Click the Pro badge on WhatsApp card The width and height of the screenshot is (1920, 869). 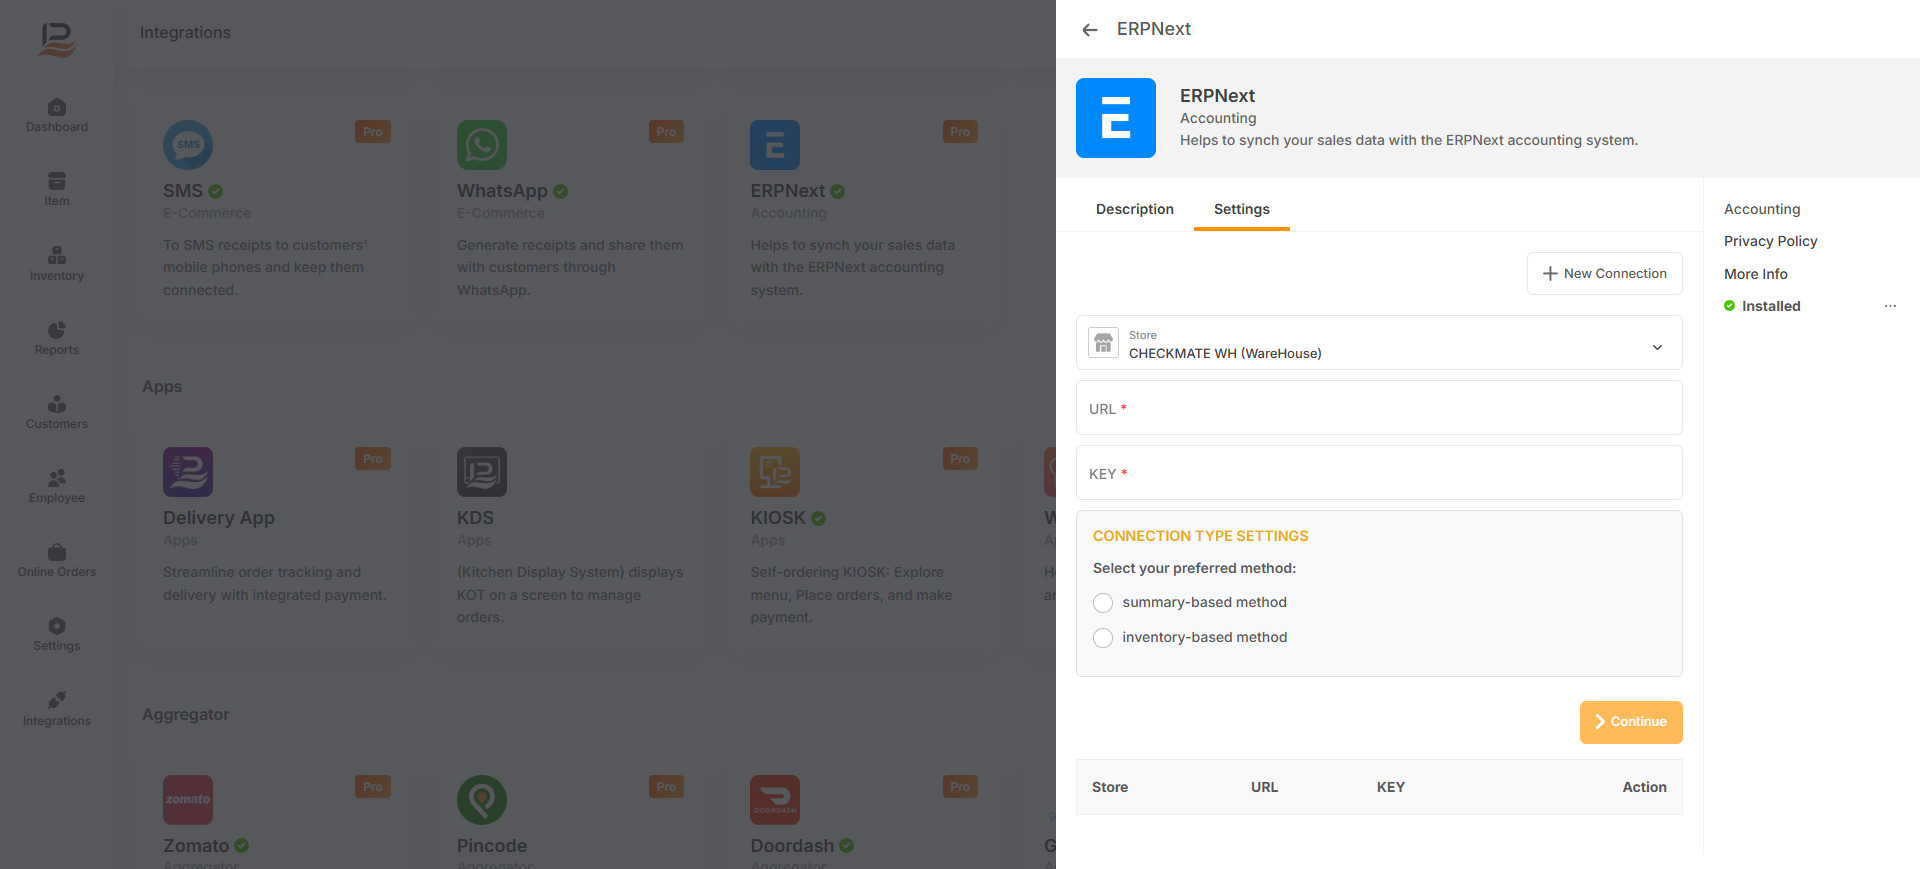(666, 132)
